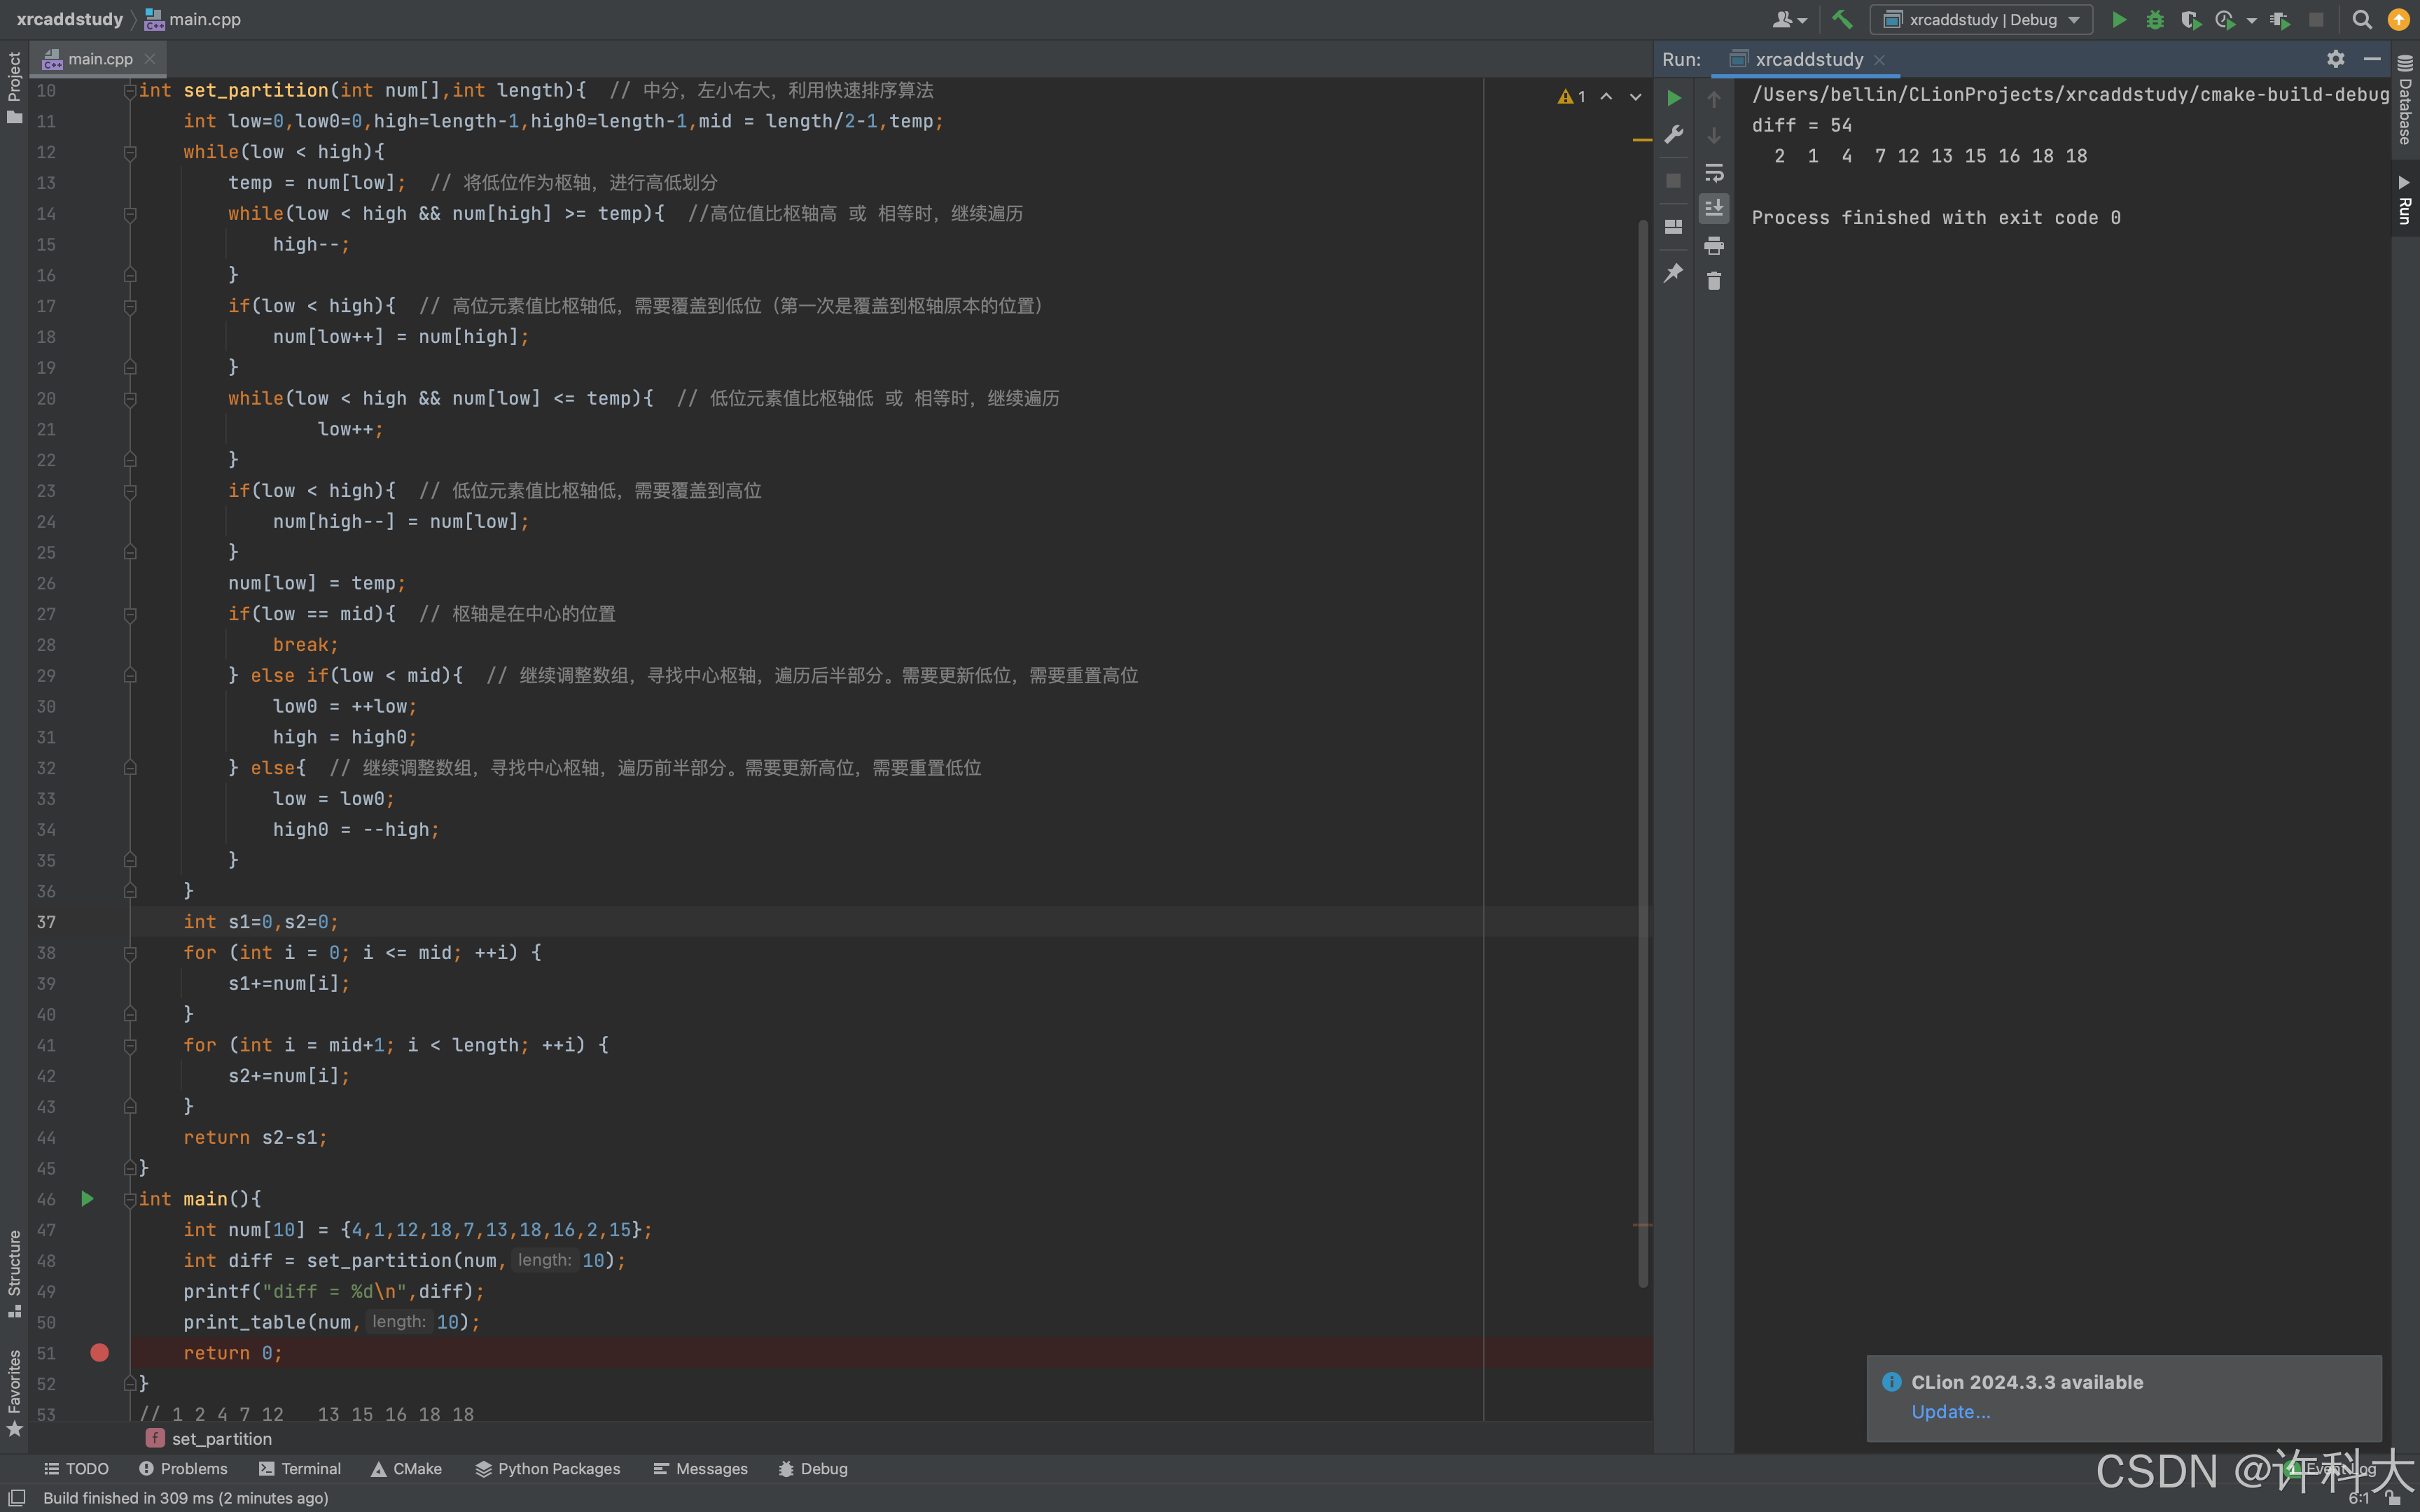Click the editor vertical scrollbar

pyautogui.click(x=1642, y=750)
